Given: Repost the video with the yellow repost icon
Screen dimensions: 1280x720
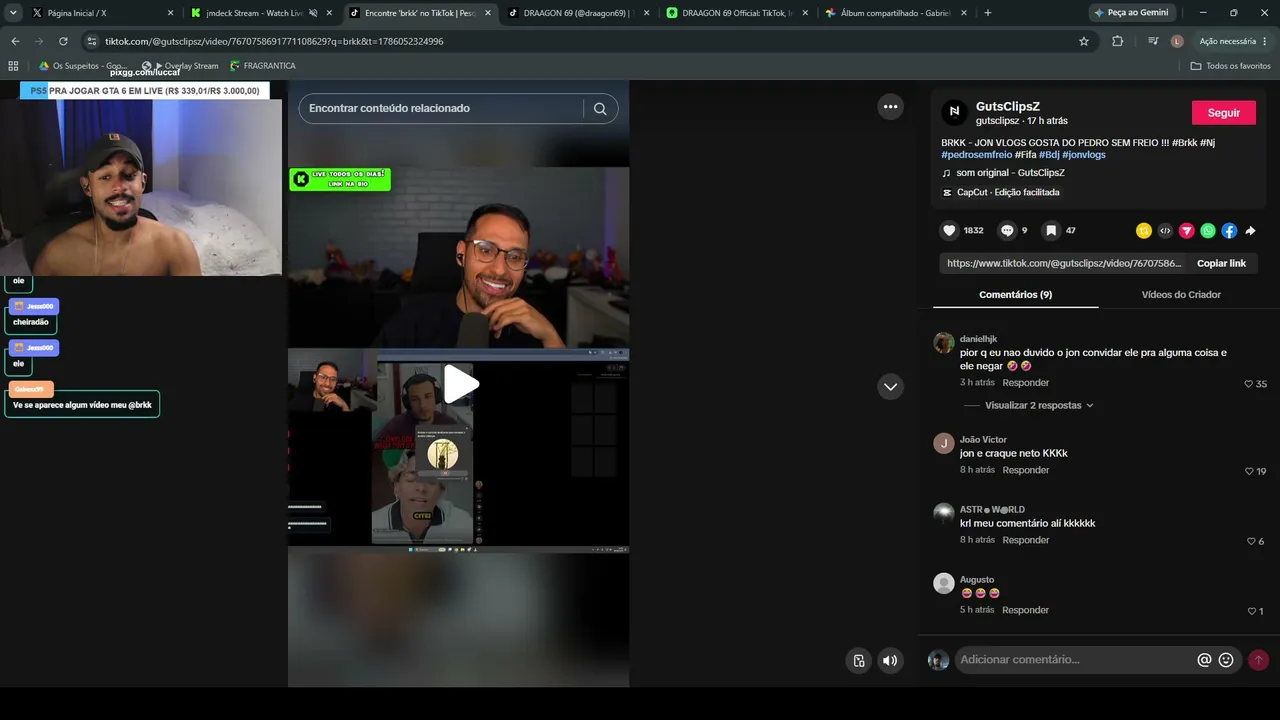Looking at the screenshot, I should coord(1144,231).
